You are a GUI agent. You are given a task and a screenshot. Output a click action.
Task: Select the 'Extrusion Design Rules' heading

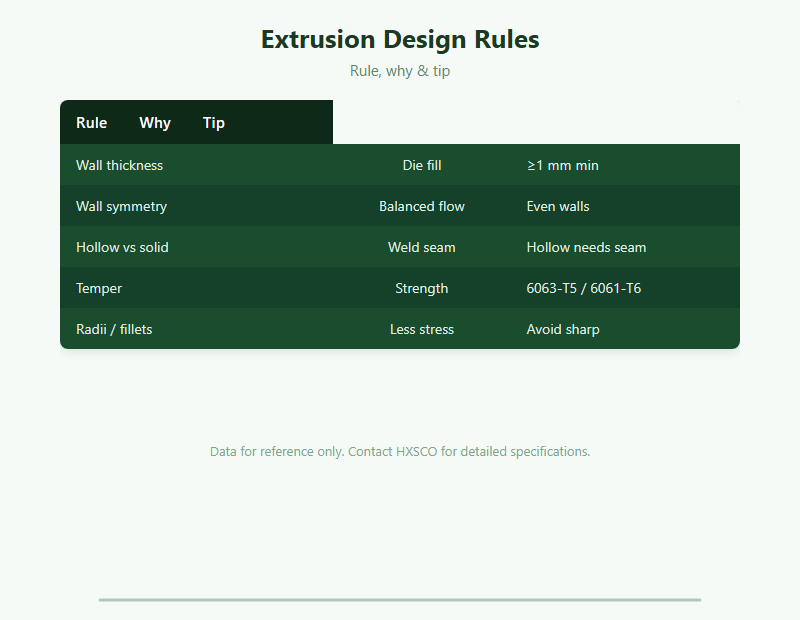click(x=400, y=39)
